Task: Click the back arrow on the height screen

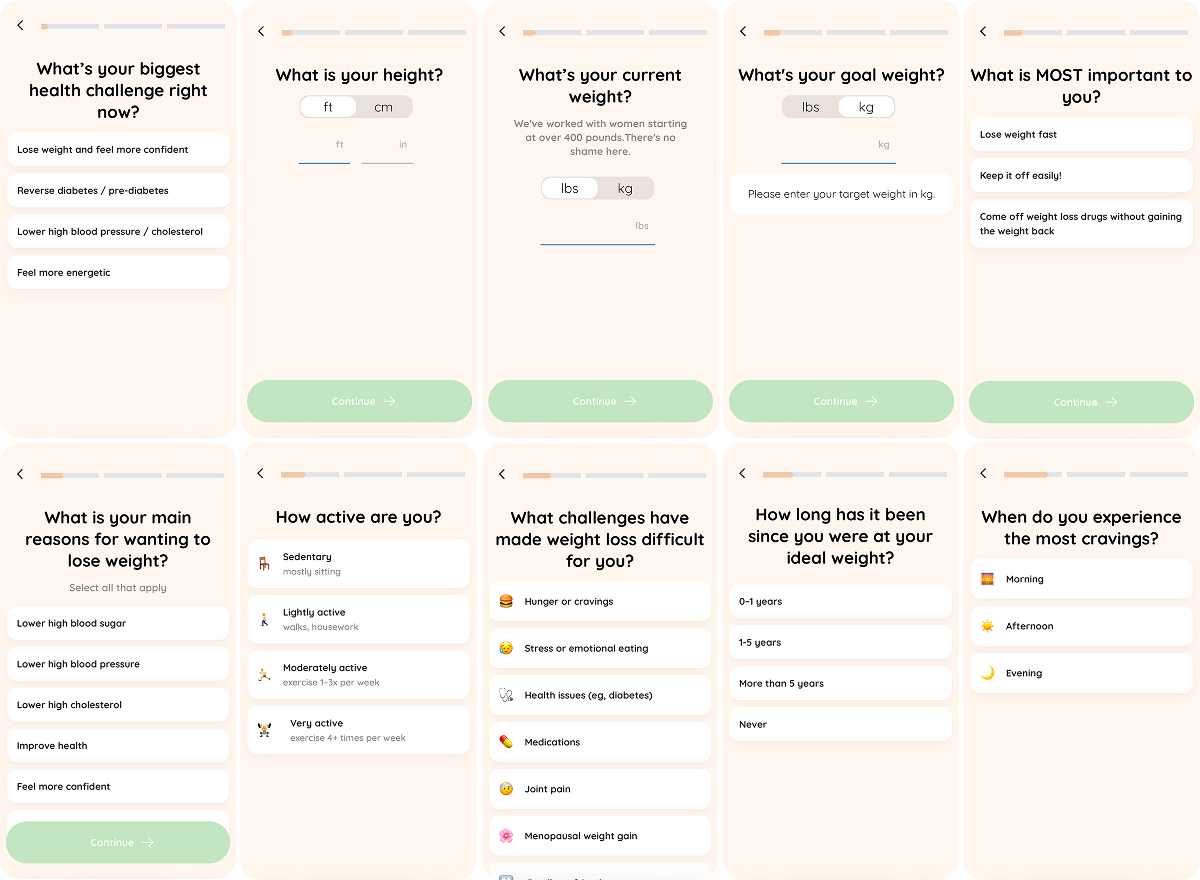Action: click(261, 31)
